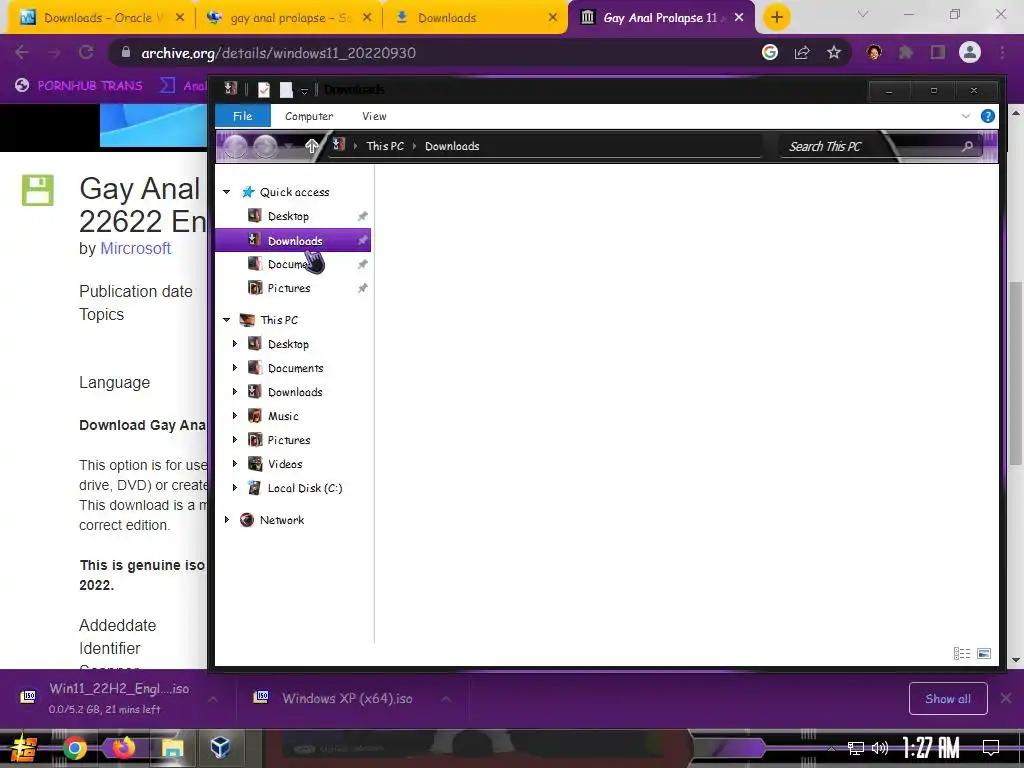Switch to Downloads - Oracle browser tab
This screenshot has height=768, width=1024.
(x=100, y=18)
